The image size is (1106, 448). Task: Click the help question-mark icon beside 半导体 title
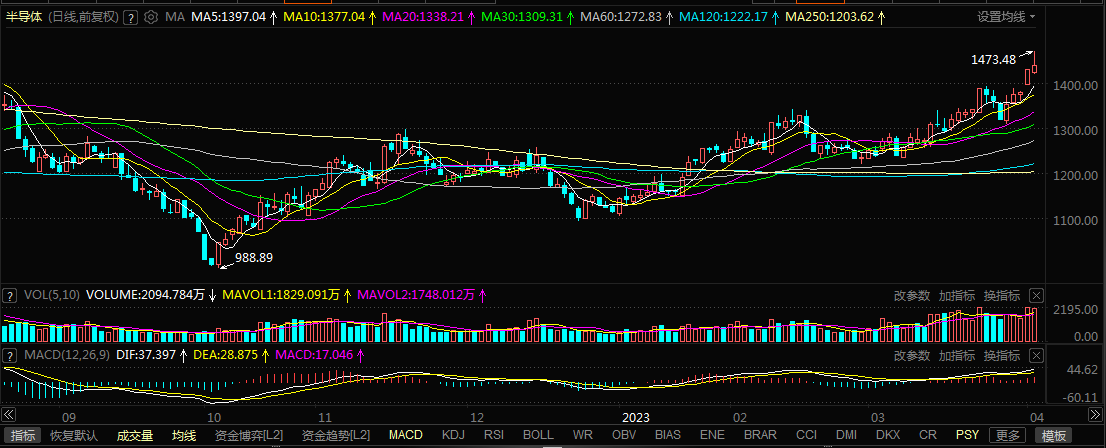(129, 17)
